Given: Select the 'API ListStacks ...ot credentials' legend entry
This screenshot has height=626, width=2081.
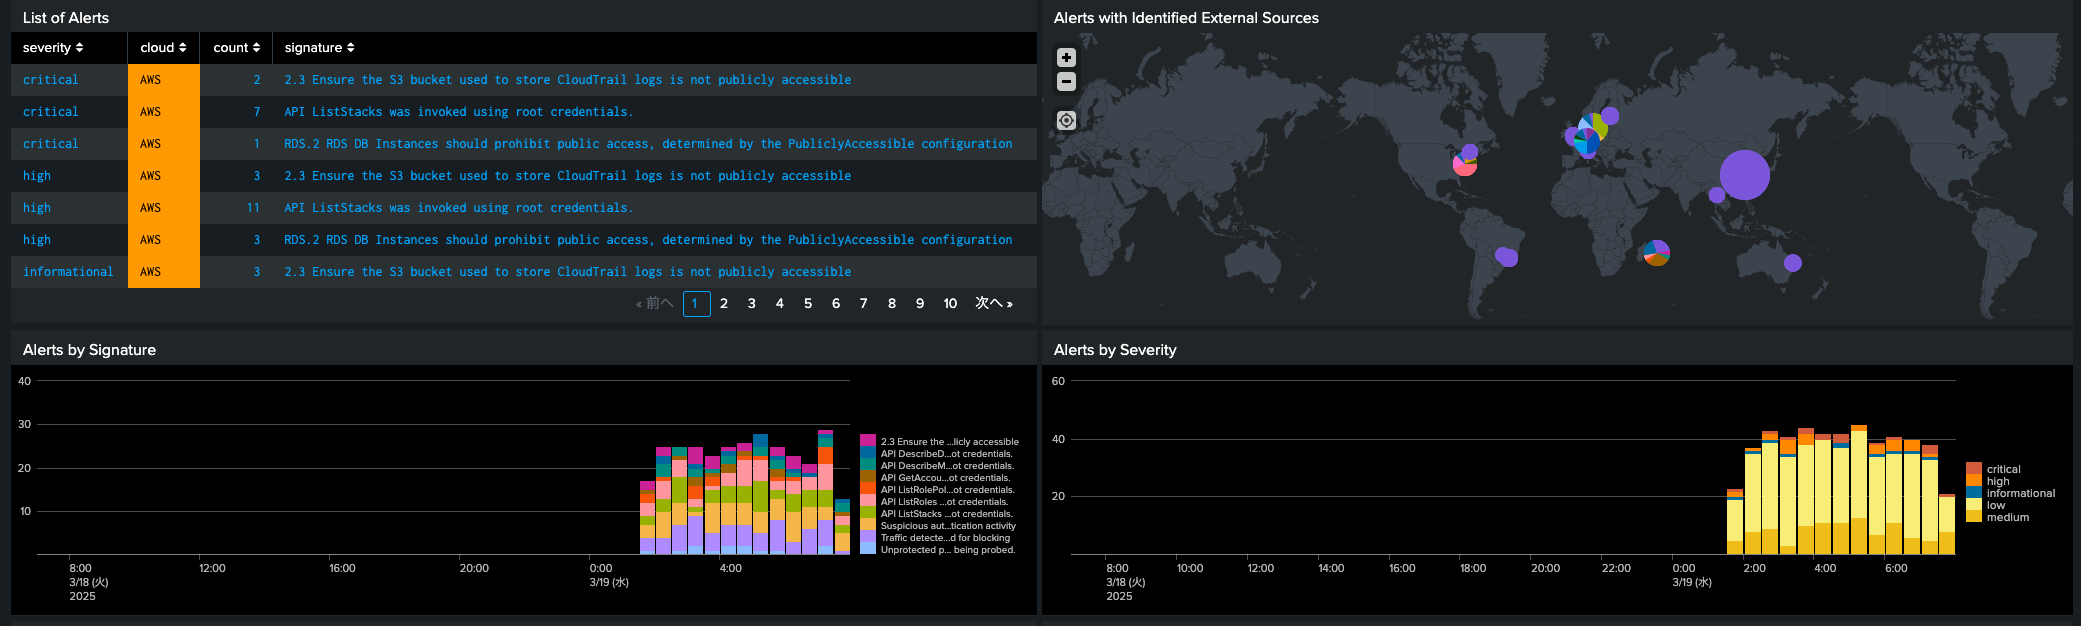Looking at the screenshot, I should click(946, 513).
